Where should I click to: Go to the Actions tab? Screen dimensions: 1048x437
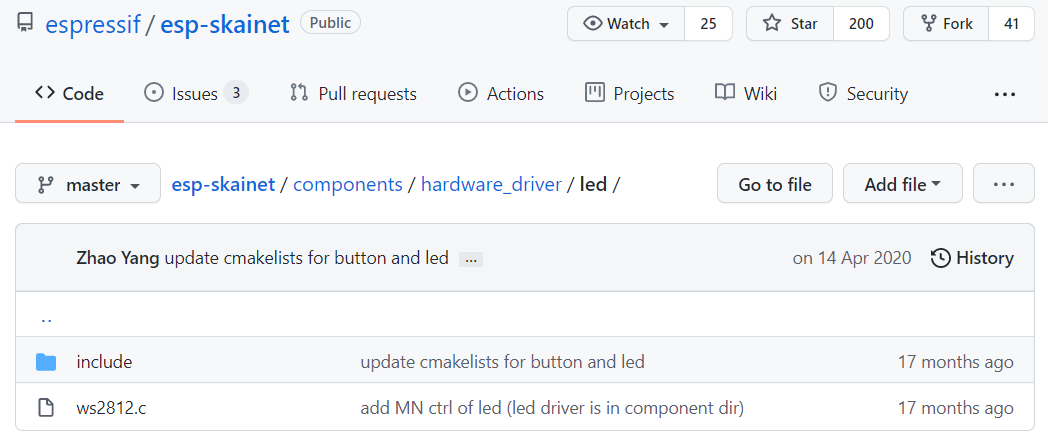[501, 94]
